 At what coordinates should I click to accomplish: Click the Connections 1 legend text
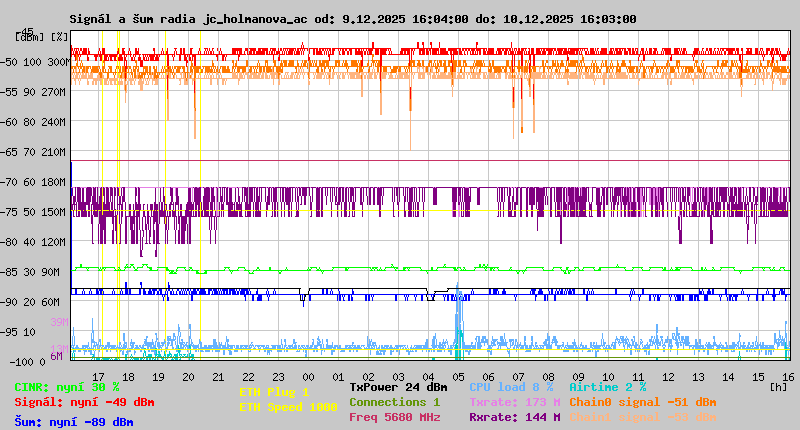[394, 402]
